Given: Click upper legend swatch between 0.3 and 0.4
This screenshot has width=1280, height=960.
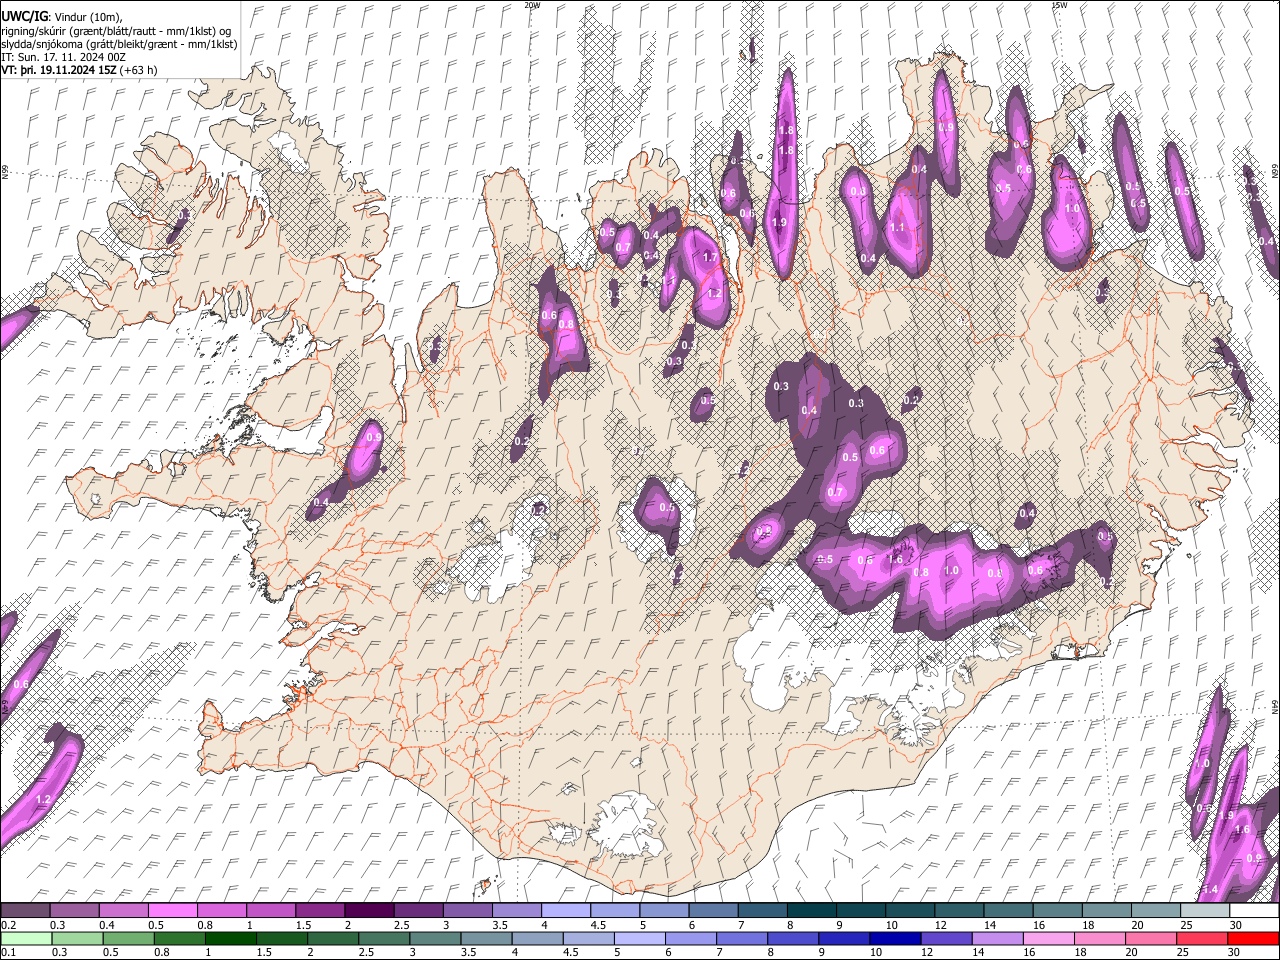Looking at the screenshot, I should pos(75,910).
